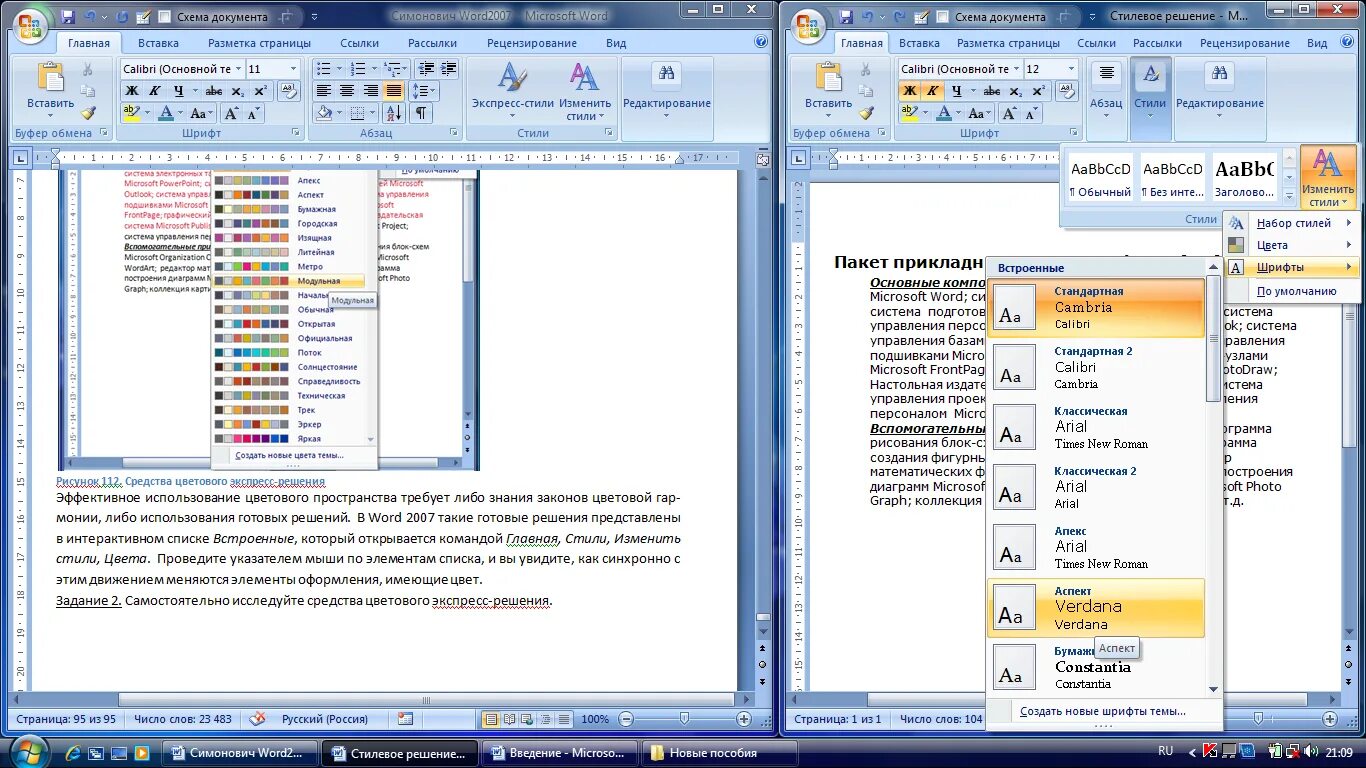Toggle Bold (Ж) in left window ribbon
The width and height of the screenshot is (1366, 768).
coord(131,91)
